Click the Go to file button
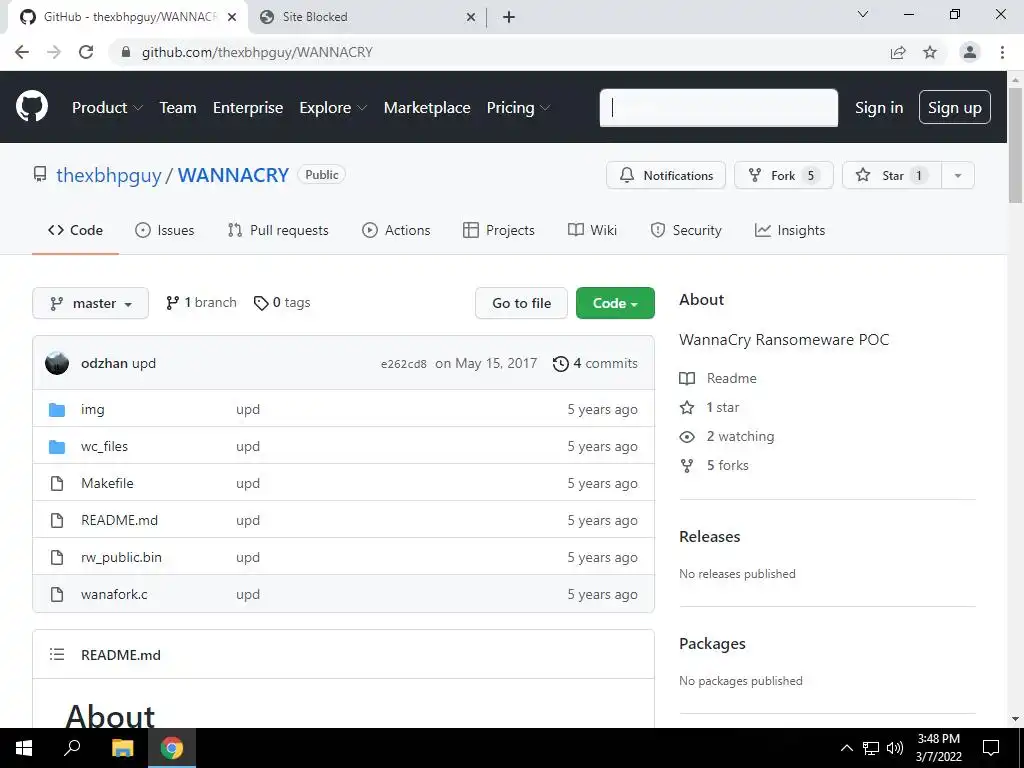Screen dimensions: 1024x768 click(521, 303)
